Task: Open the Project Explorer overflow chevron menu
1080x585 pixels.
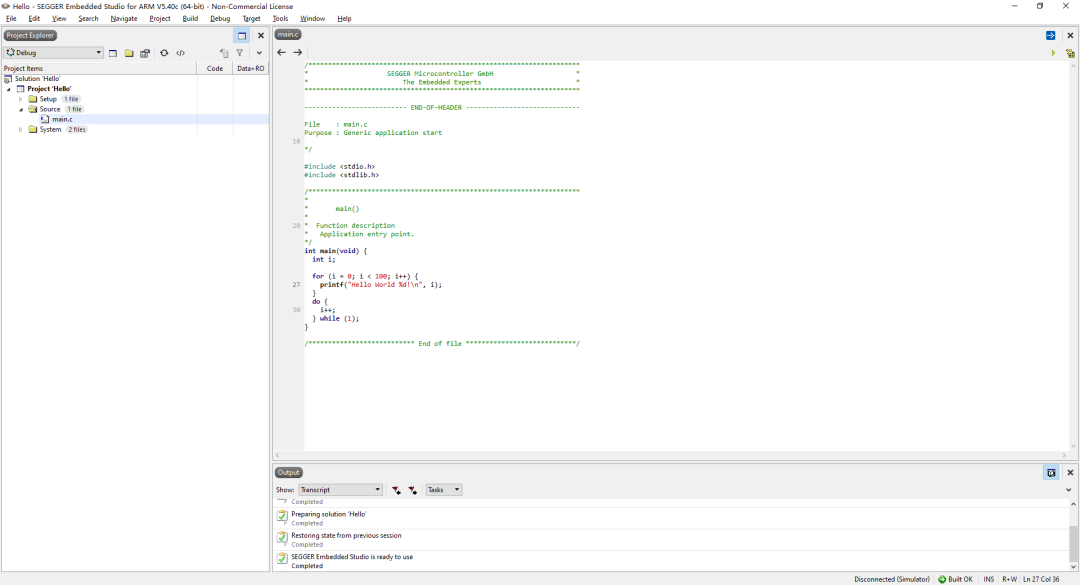Action: (x=259, y=53)
